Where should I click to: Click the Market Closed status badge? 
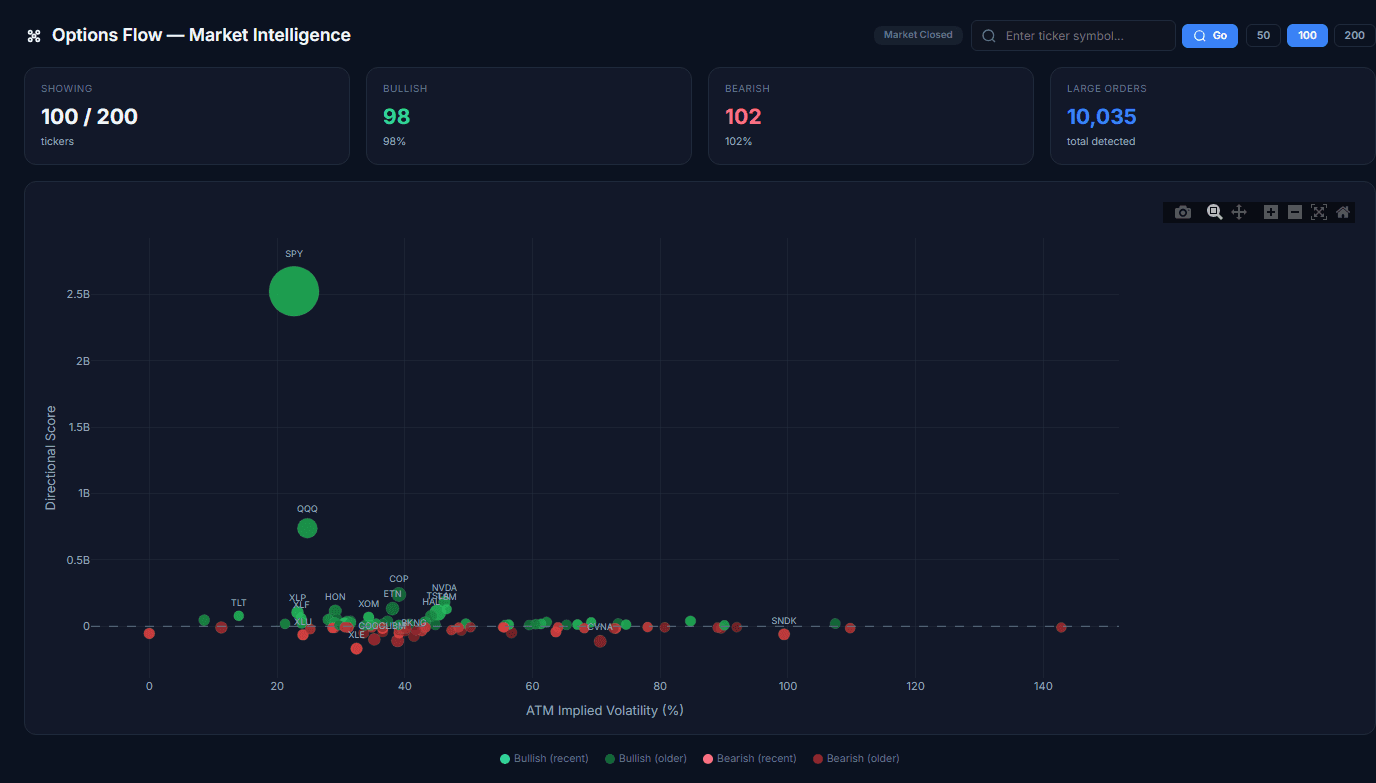(x=917, y=34)
